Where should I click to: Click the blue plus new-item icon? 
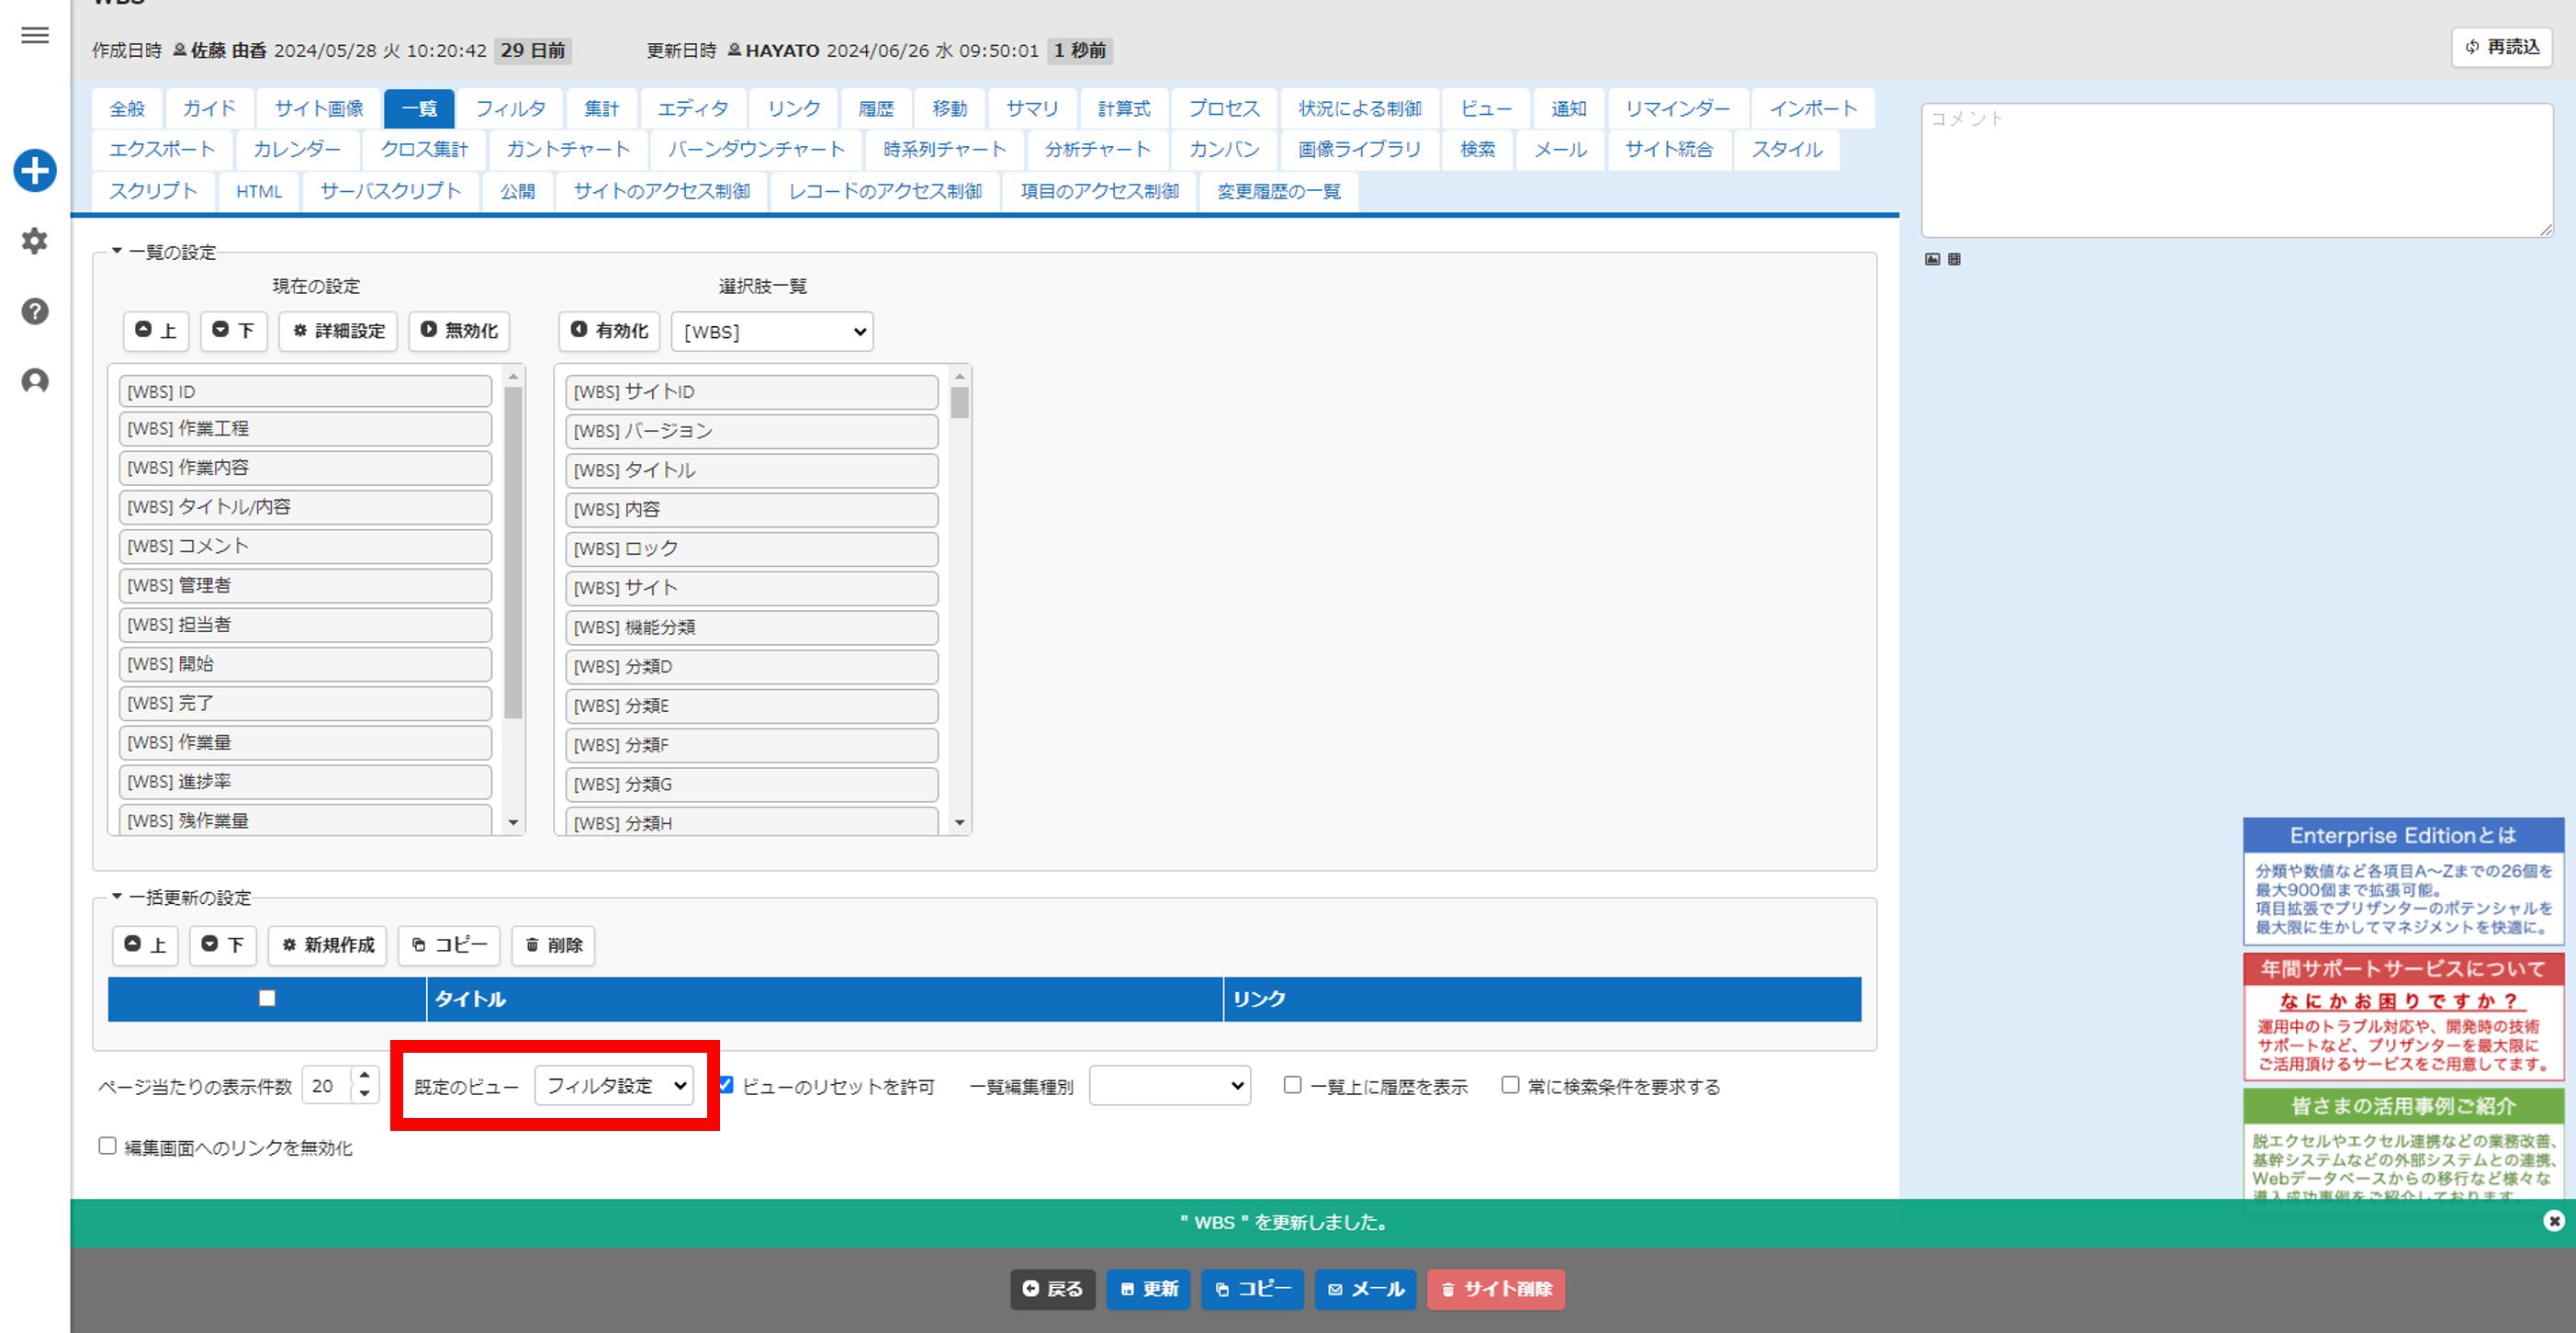[x=35, y=170]
